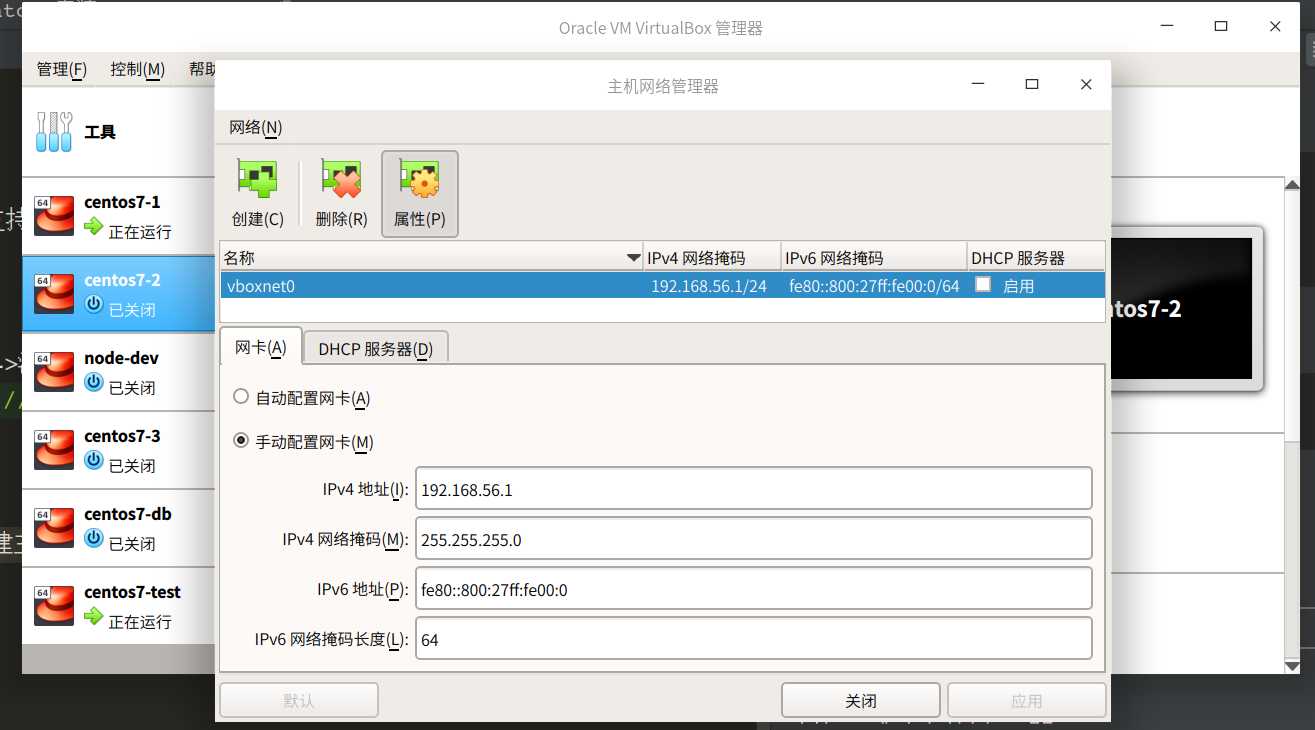Click the DHCP server column header
1315x730 pixels.
(1036, 258)
